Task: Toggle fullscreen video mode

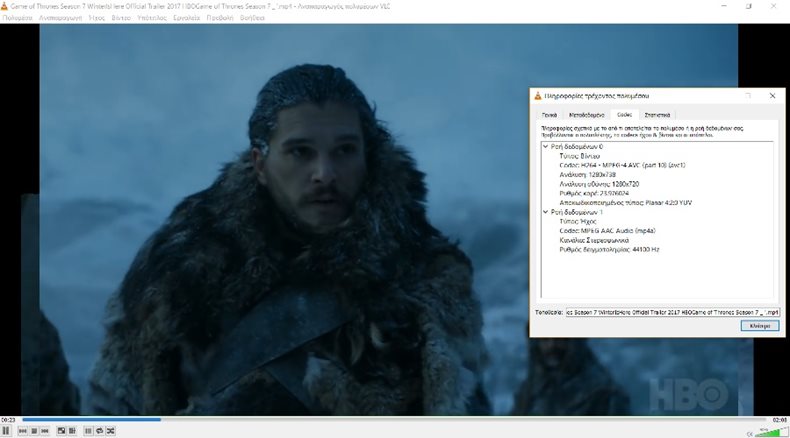Action: 61,431
